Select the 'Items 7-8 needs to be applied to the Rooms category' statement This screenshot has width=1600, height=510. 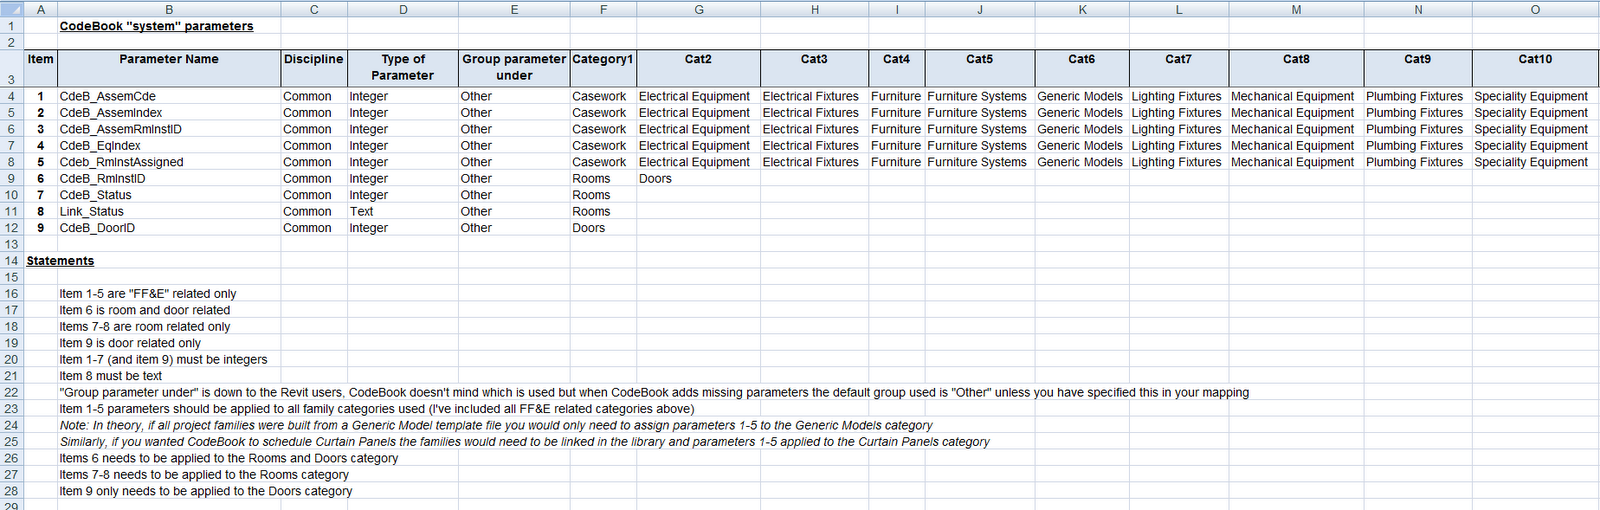[204, 475]
